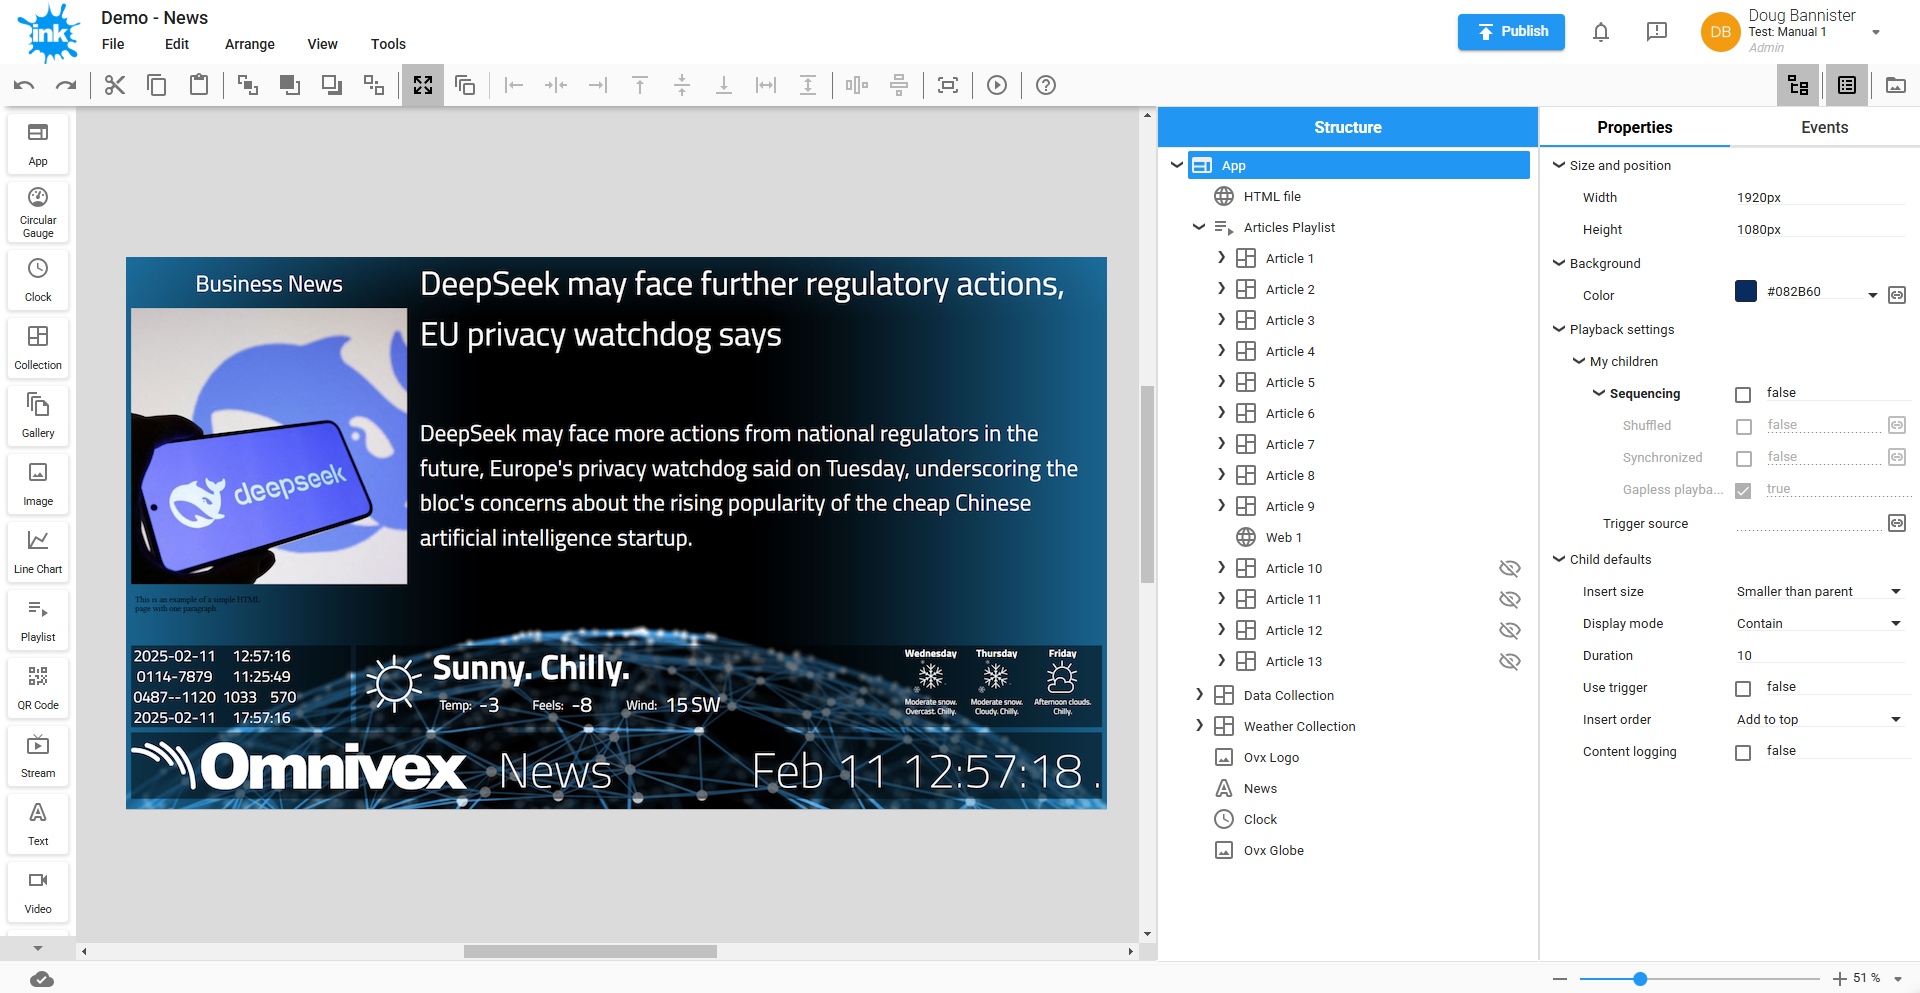
Task: Open the Edit menu
Action: tap(177, 44)
